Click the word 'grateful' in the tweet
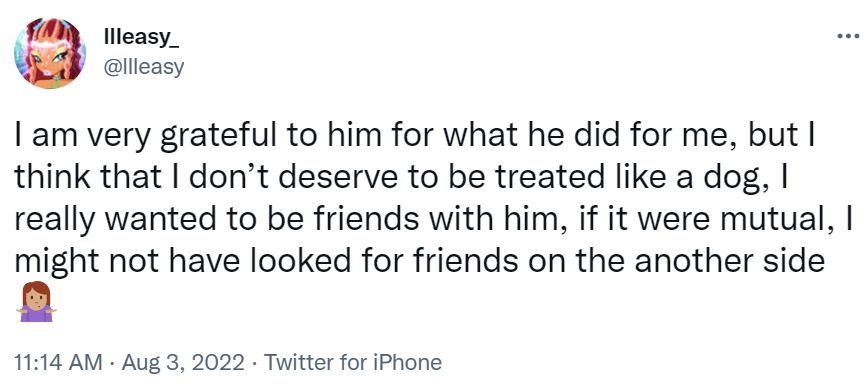Screen dimensions: 864x385 click(x=215, y=137)
